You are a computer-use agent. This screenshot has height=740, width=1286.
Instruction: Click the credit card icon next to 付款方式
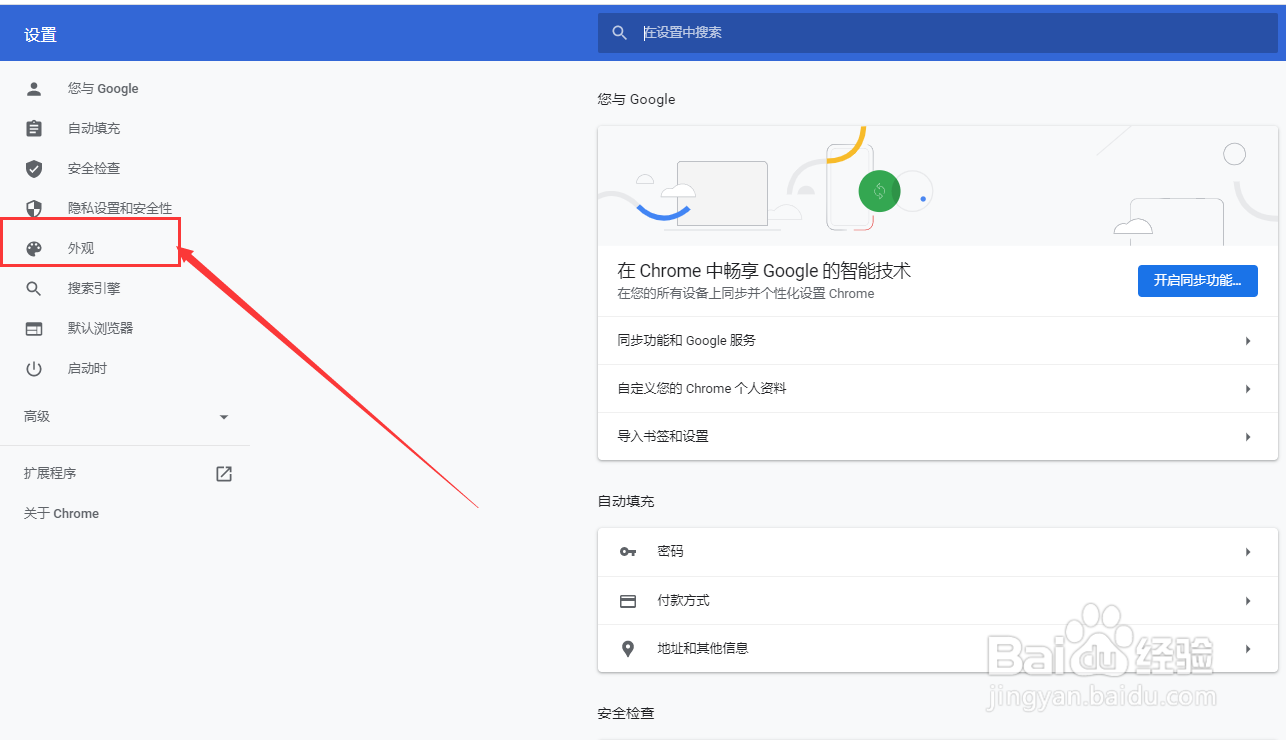(628, 601)
